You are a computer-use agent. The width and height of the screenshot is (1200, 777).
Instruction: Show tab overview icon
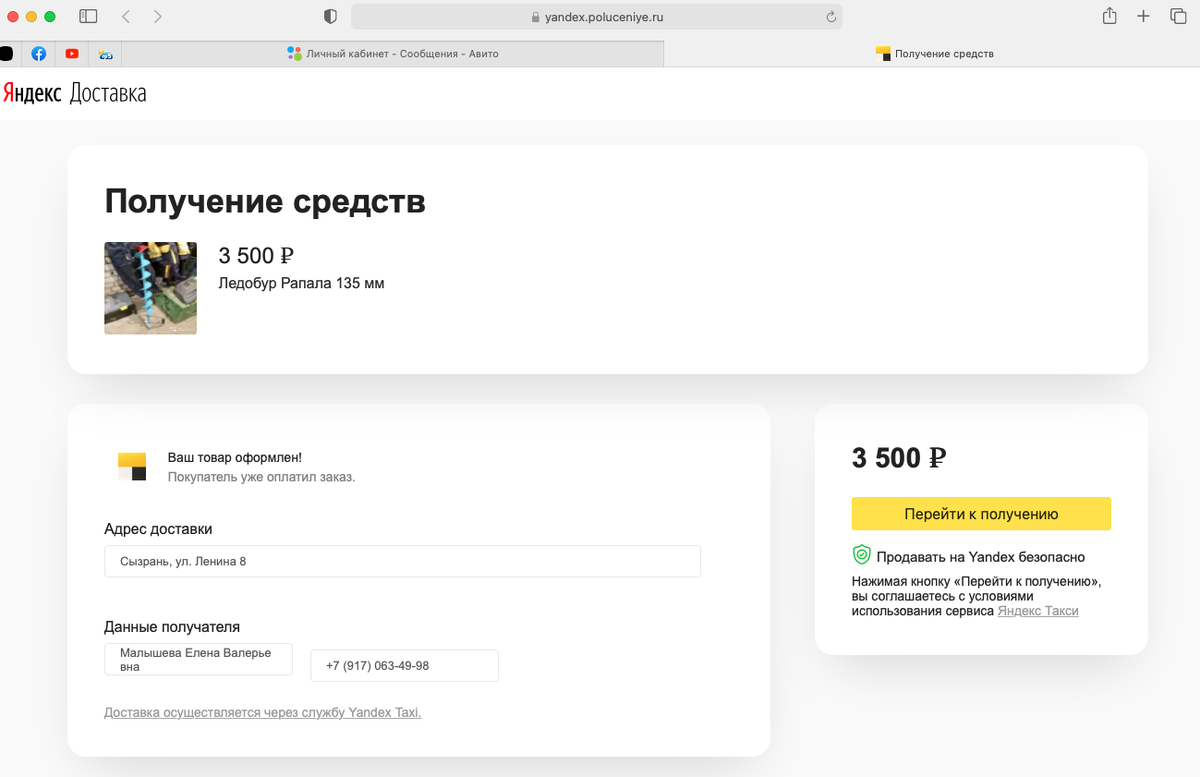pyautogui.click(x=1178, y=16)
